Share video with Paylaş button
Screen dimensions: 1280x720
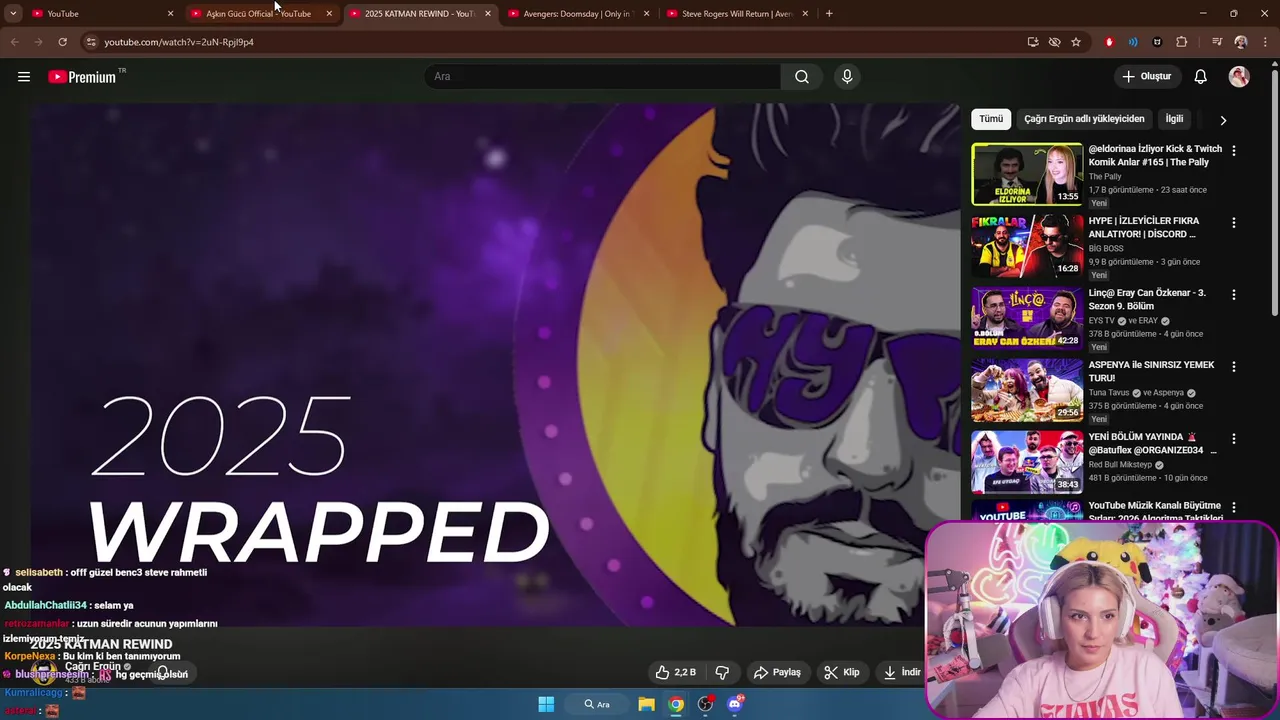coord(777,672)
